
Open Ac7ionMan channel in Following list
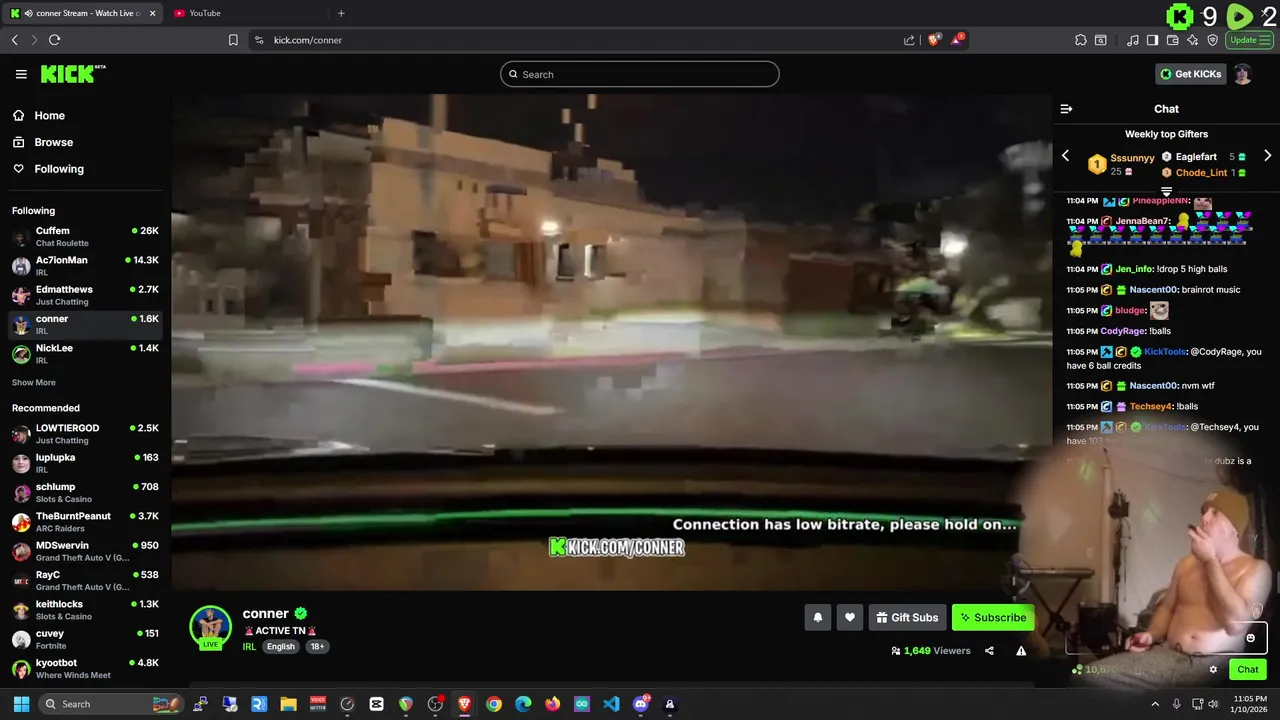click(85, 265)
